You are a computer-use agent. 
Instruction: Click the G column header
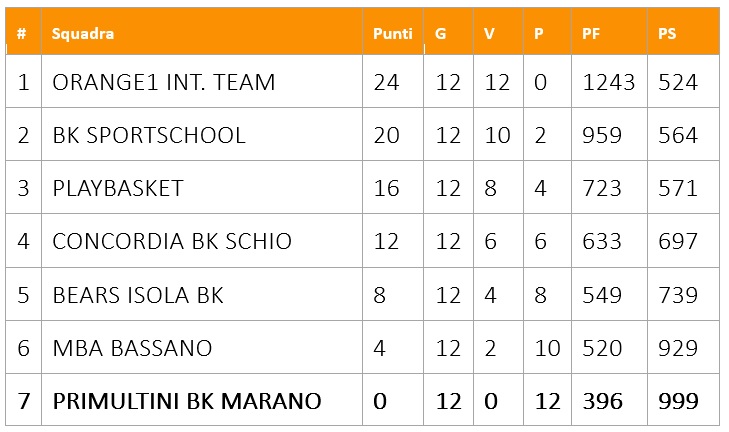tap(440, 33)
